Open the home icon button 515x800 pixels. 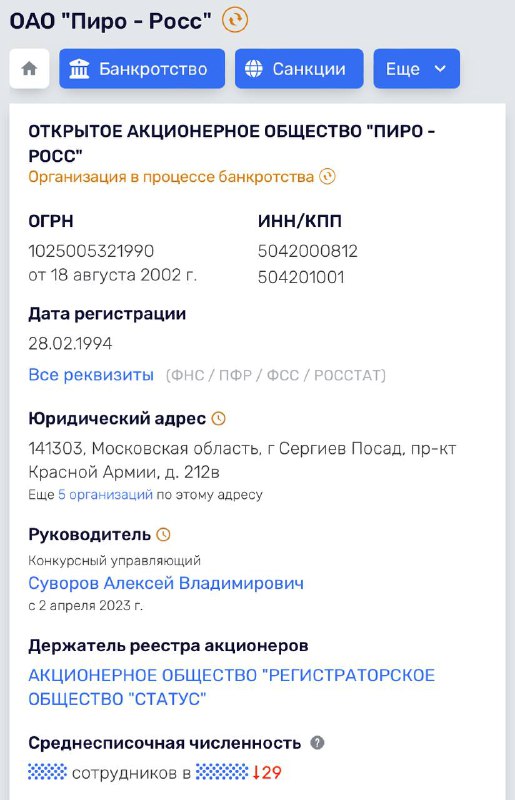29,68
